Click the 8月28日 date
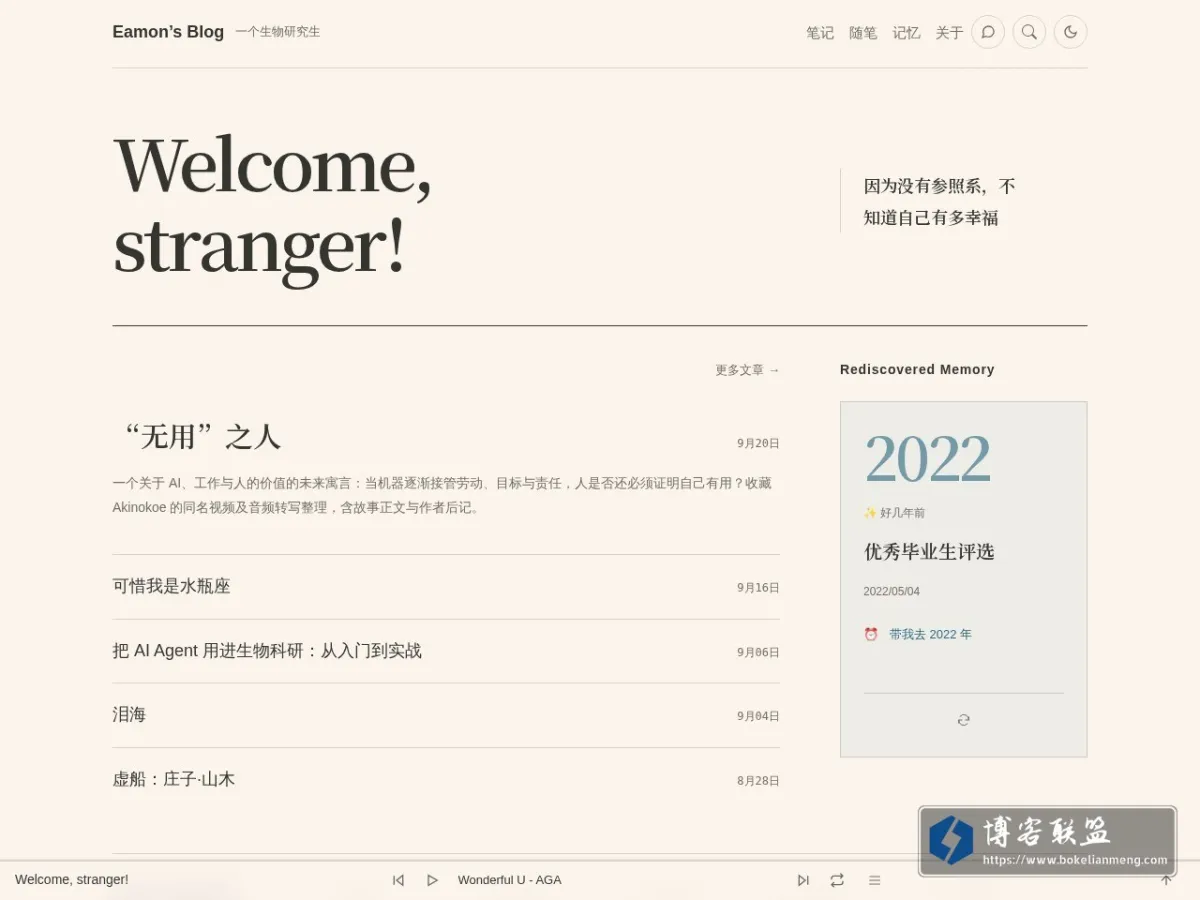 [758, 781]
